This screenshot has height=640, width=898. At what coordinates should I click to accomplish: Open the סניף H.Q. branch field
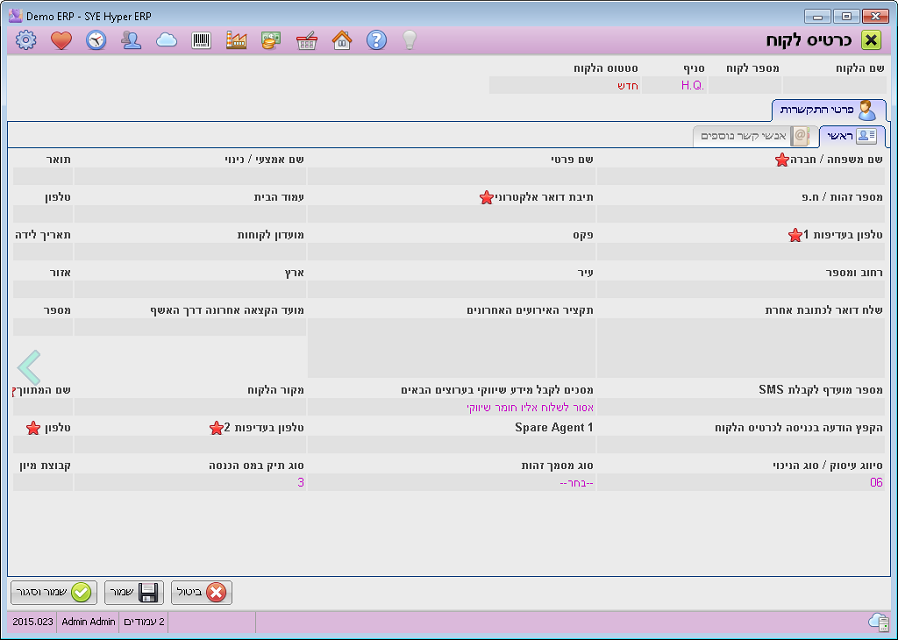pos(674,85)
